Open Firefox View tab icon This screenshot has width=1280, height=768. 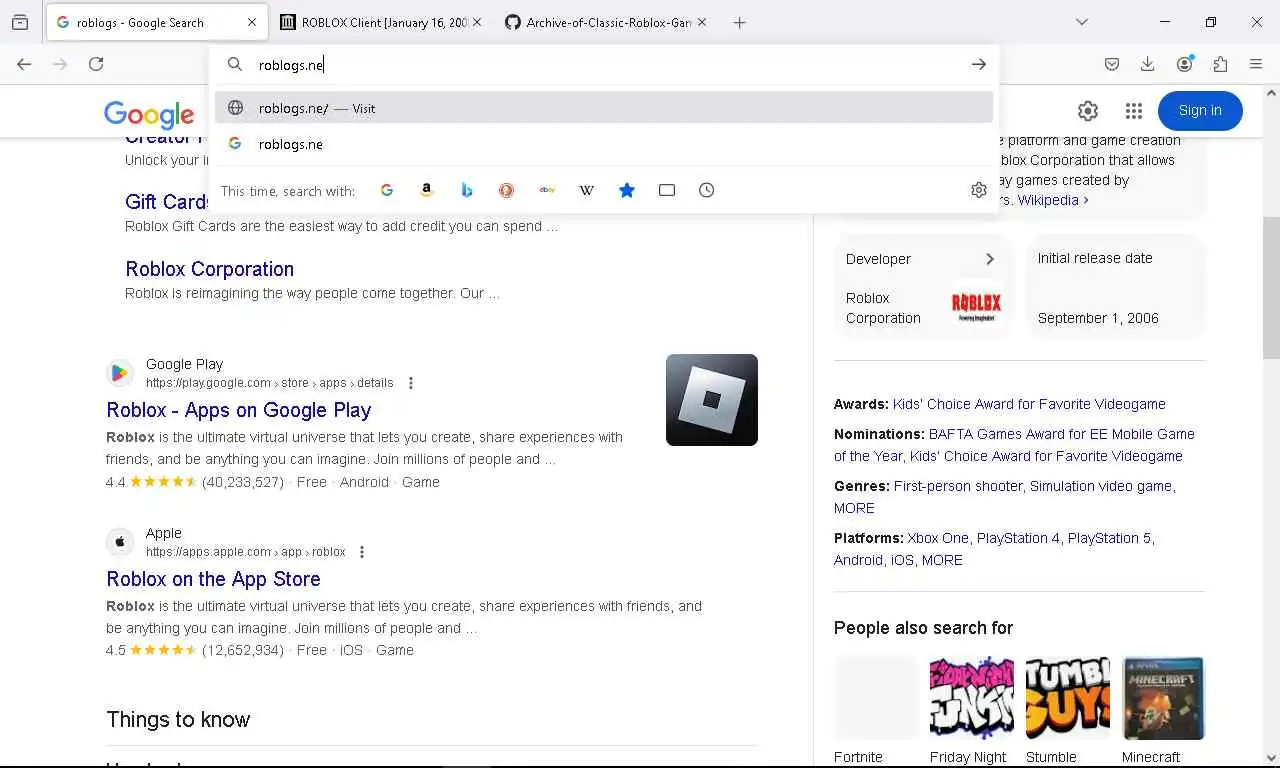pos(20,22)
